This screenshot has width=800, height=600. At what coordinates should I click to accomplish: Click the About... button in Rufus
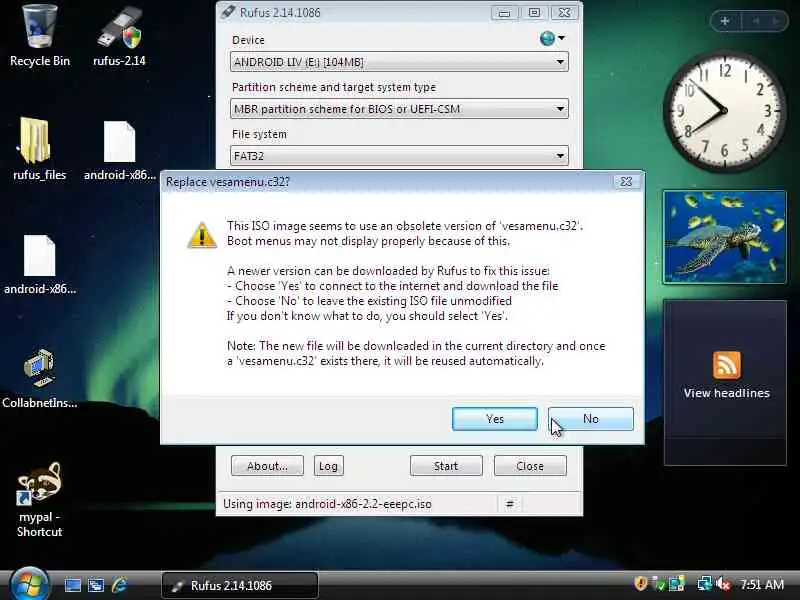pyautogui.click(x=267, y=466)
